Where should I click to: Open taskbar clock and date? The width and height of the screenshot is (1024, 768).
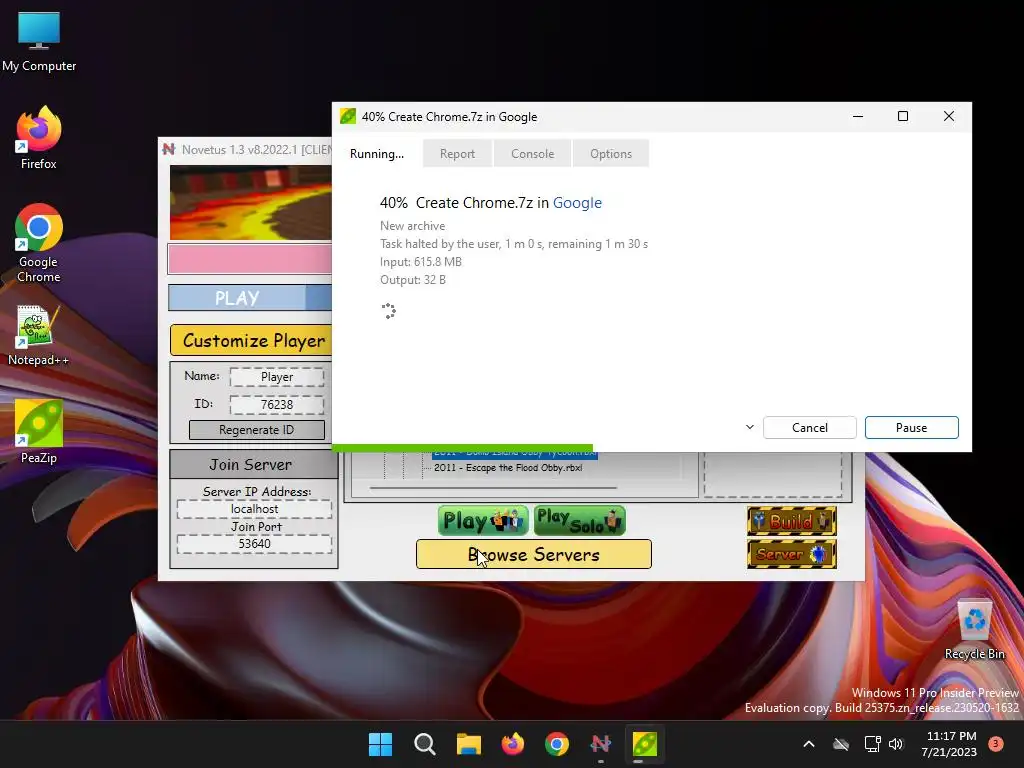point(949,744)
